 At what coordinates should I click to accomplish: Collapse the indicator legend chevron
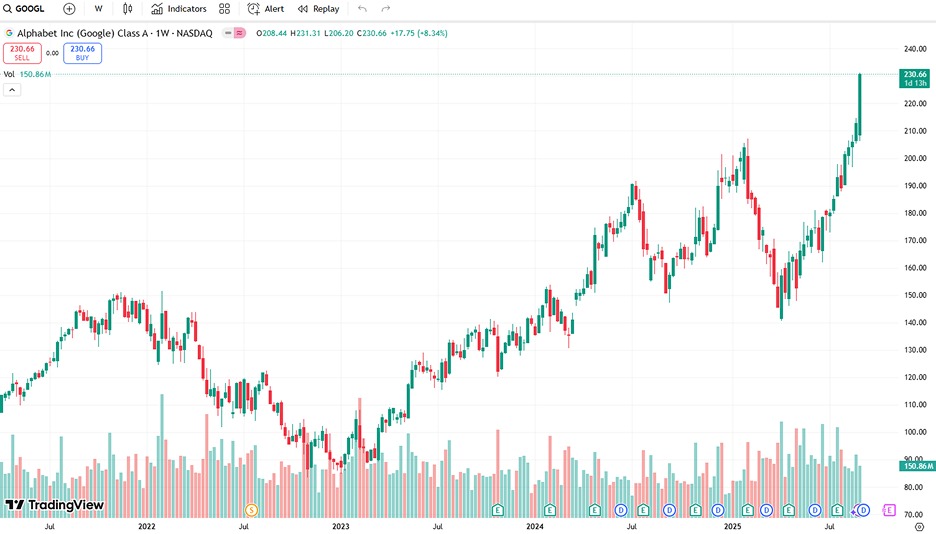click(x=12, y=90)
